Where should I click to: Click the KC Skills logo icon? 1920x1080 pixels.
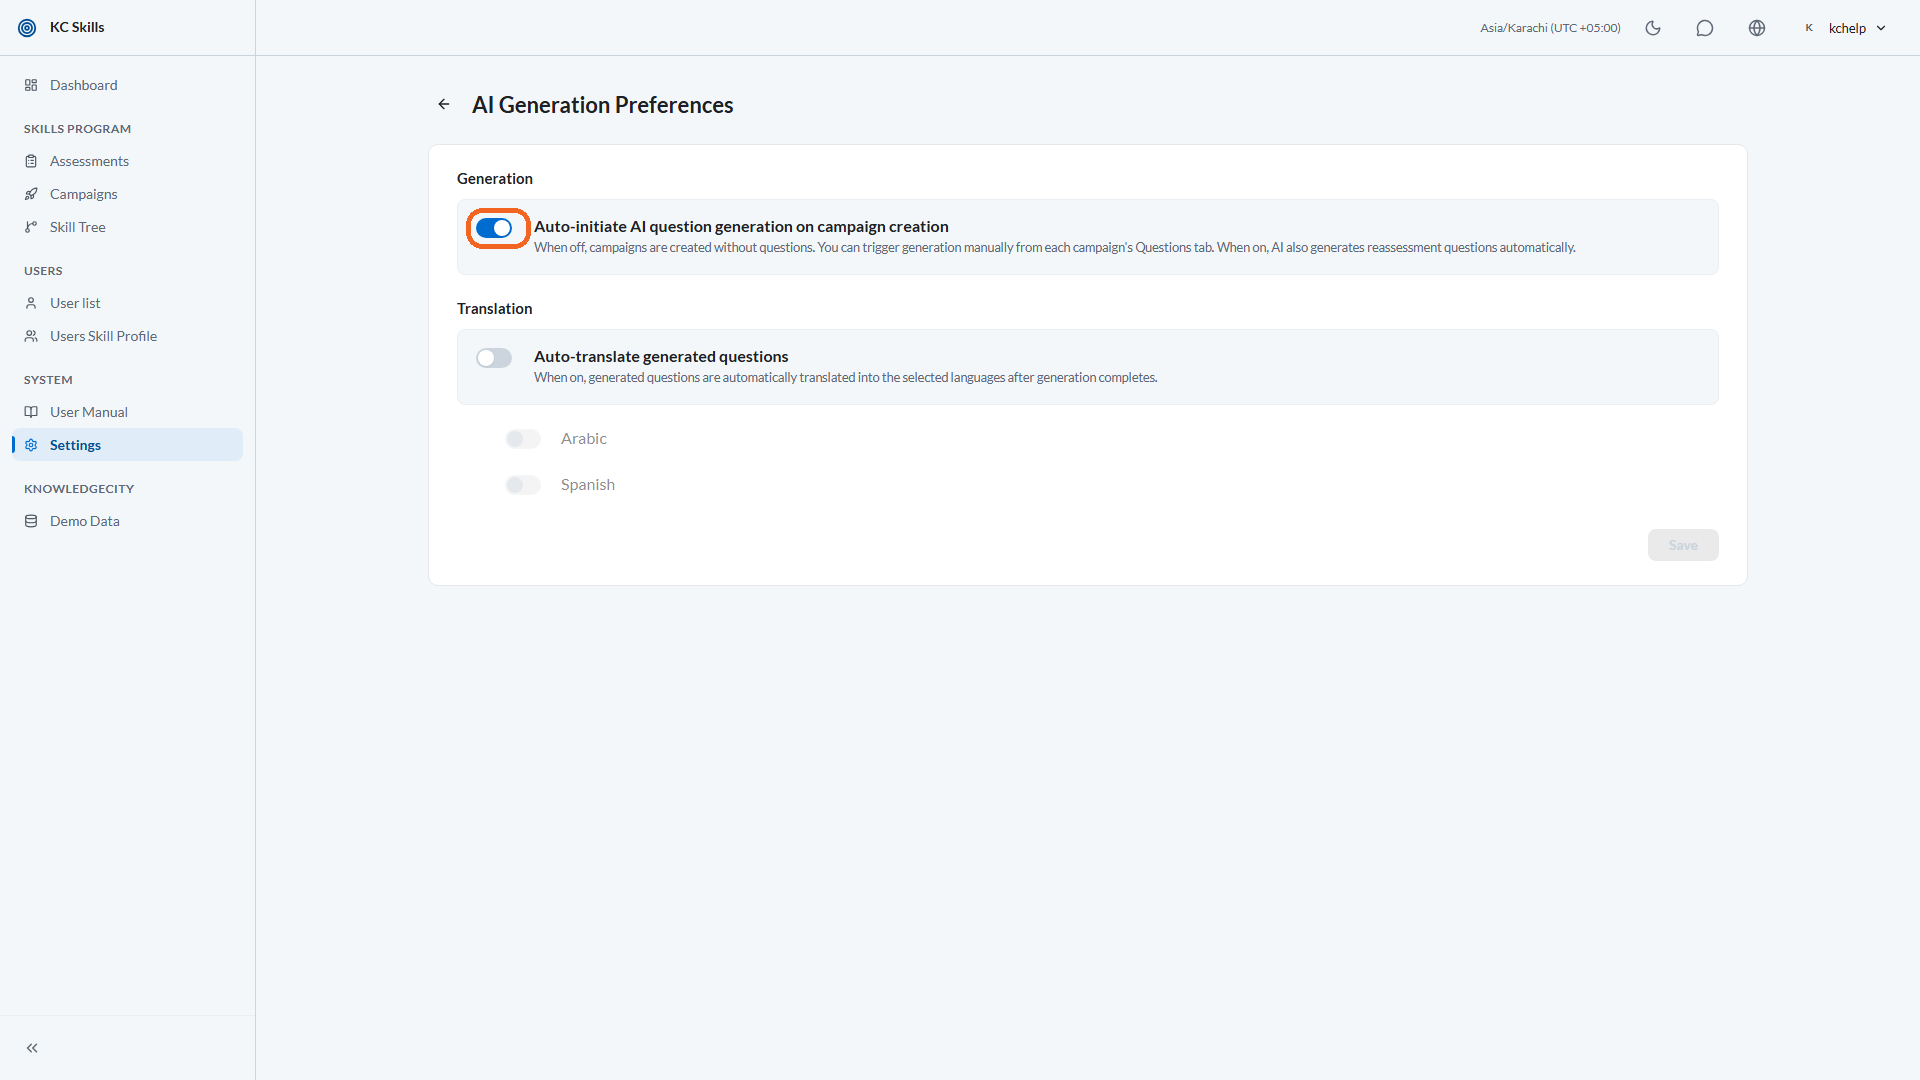click(27, 28)
